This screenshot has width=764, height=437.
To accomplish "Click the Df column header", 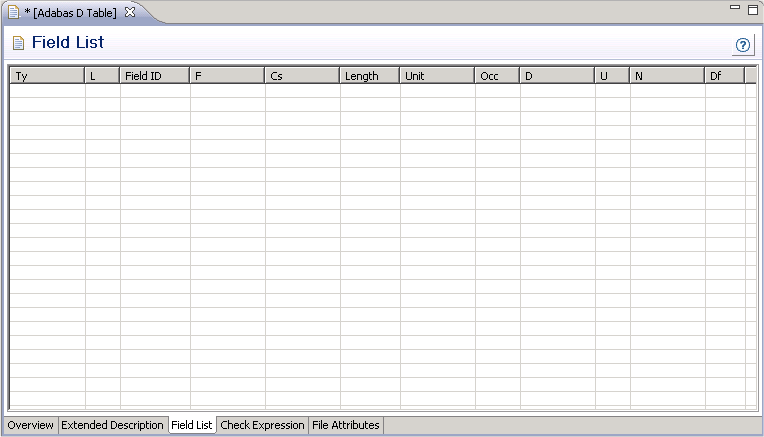I will pos(725,76).
